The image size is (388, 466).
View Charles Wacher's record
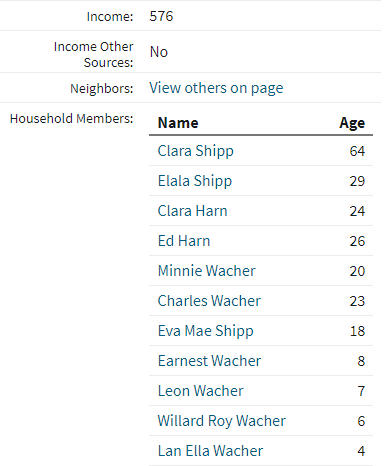(209, 301)
